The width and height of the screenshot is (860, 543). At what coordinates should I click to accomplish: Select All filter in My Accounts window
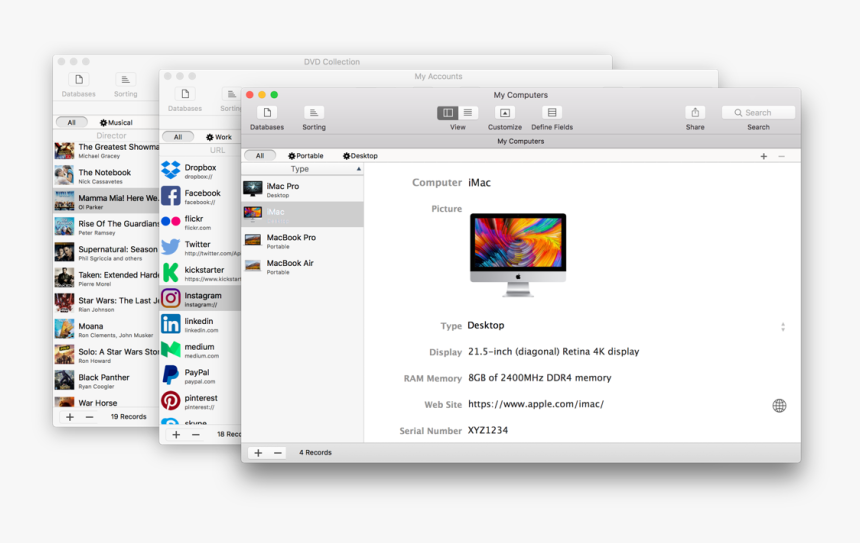178,137
